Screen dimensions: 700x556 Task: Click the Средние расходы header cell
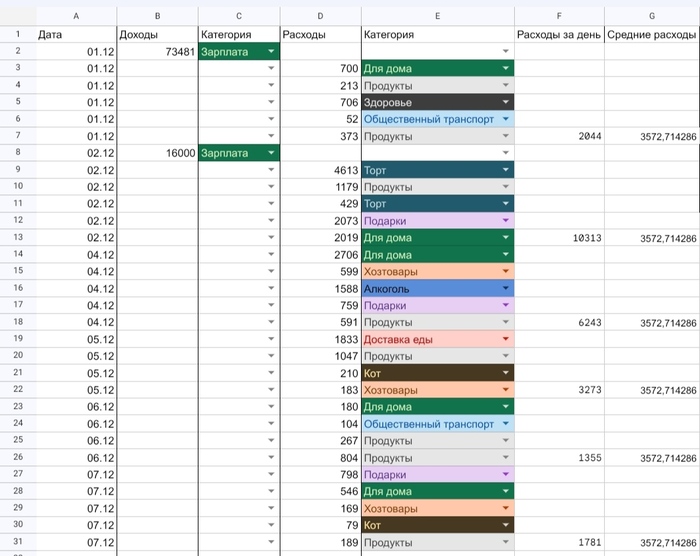(652, 35)
